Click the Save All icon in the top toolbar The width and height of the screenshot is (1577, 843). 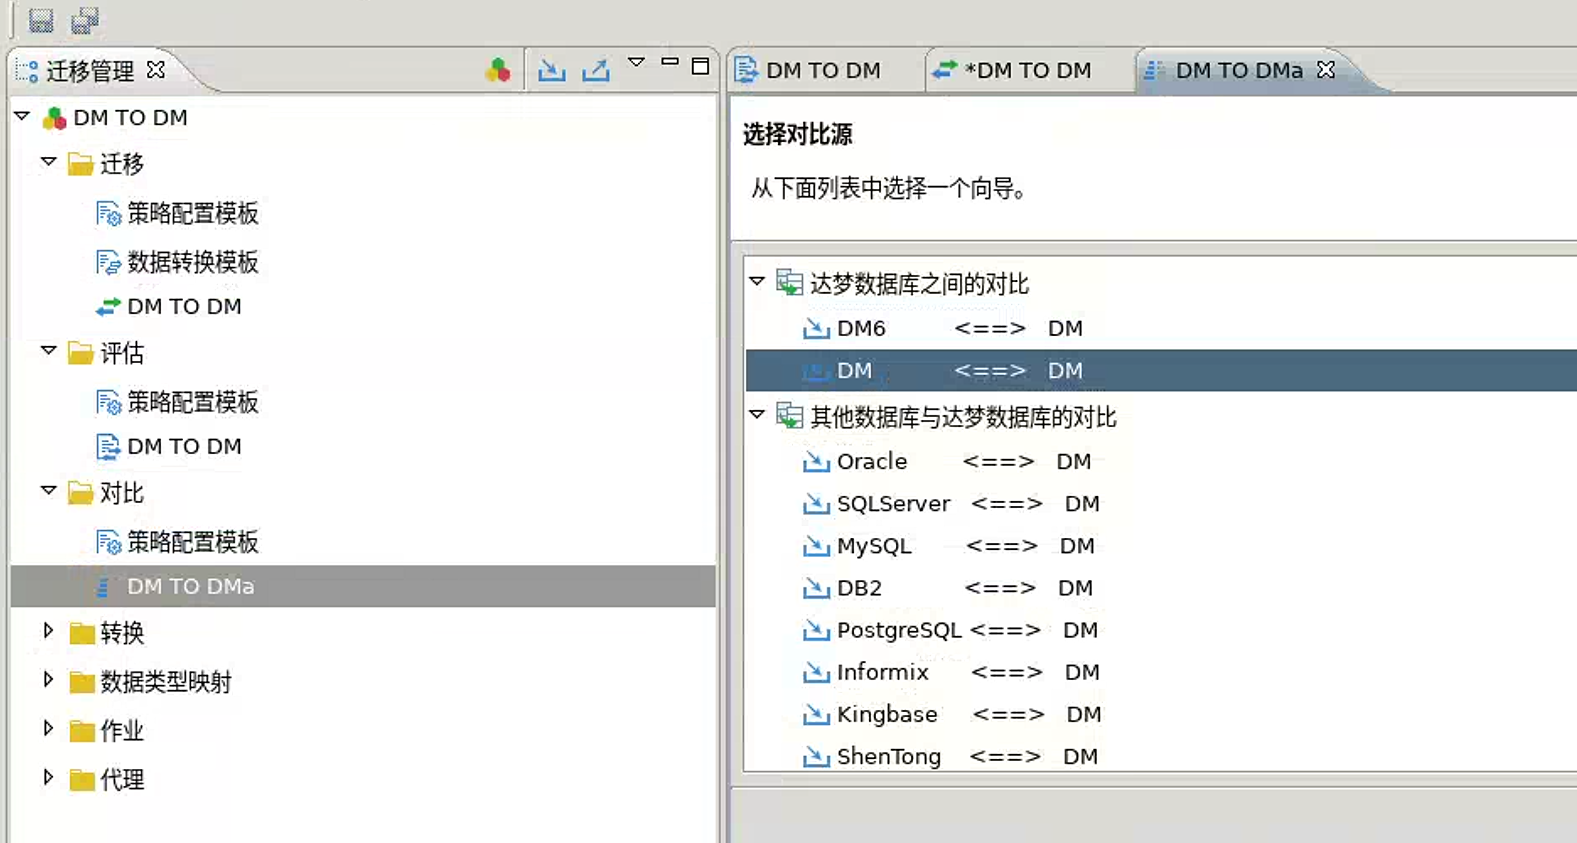click(85, 20)
